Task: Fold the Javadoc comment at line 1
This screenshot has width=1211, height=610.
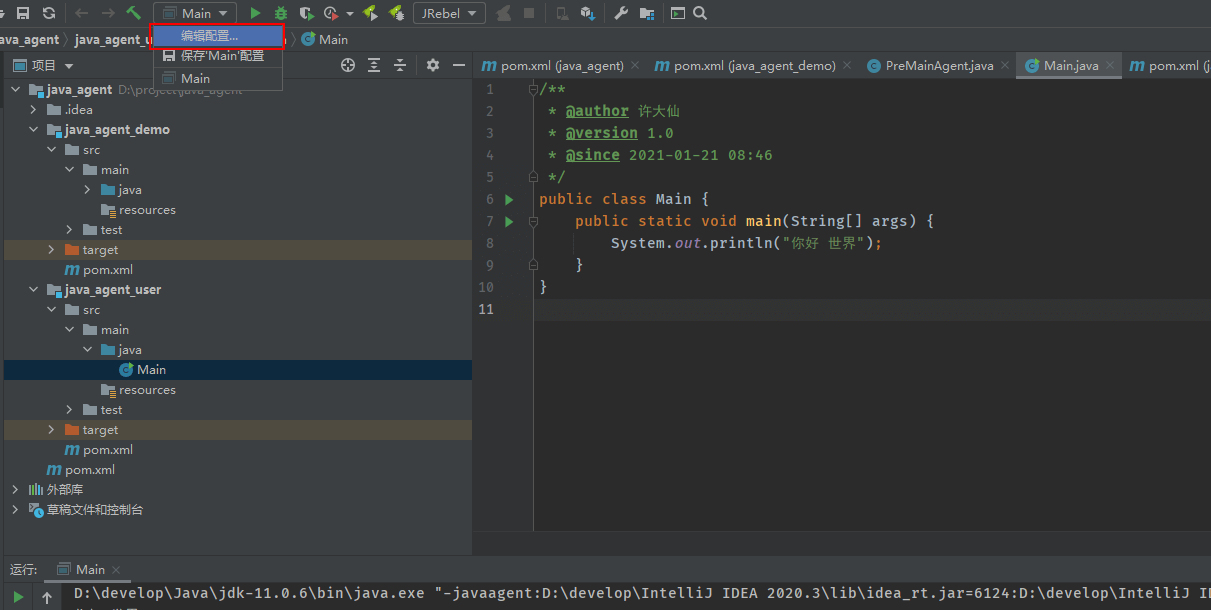Action: (x=533, y=90)
